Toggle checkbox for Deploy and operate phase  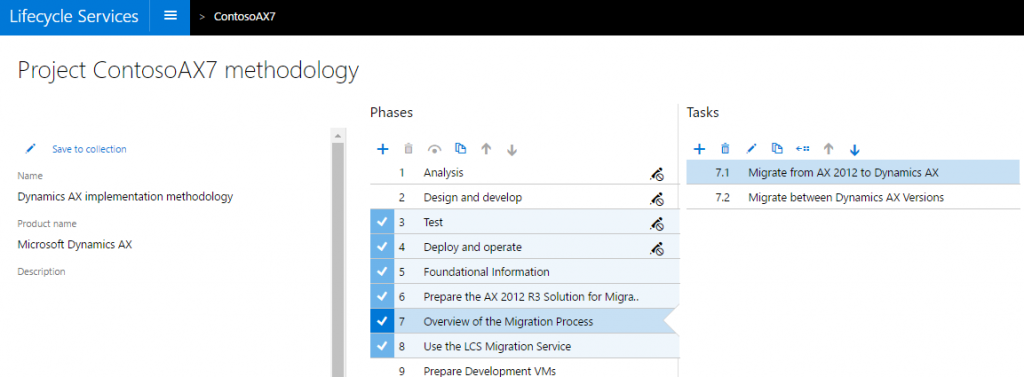click(x=382, y=247)
